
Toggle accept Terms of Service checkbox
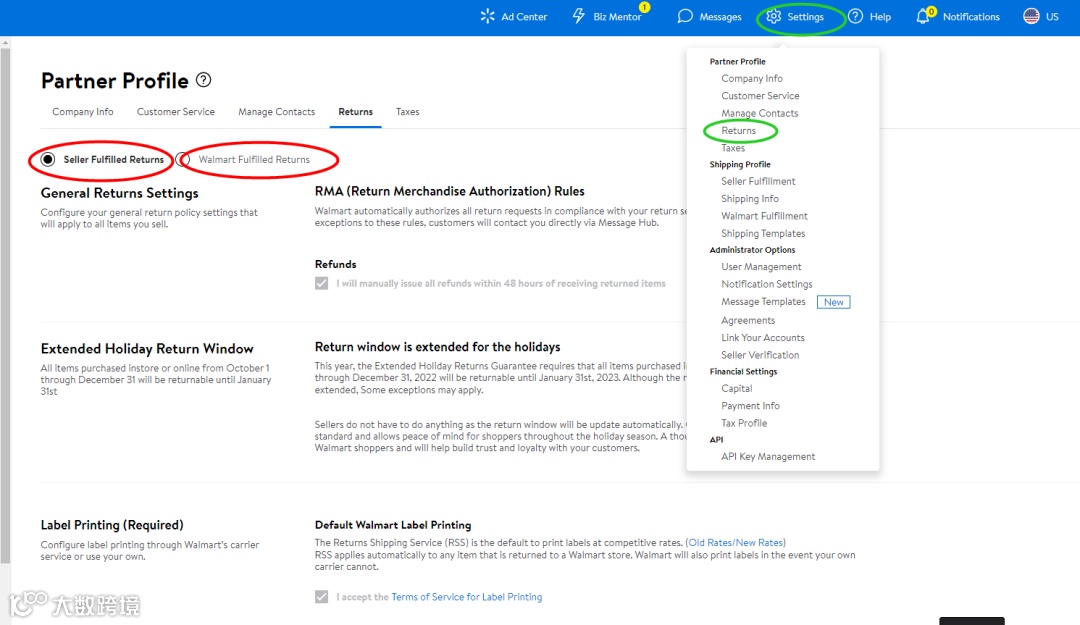click(322, 597)
